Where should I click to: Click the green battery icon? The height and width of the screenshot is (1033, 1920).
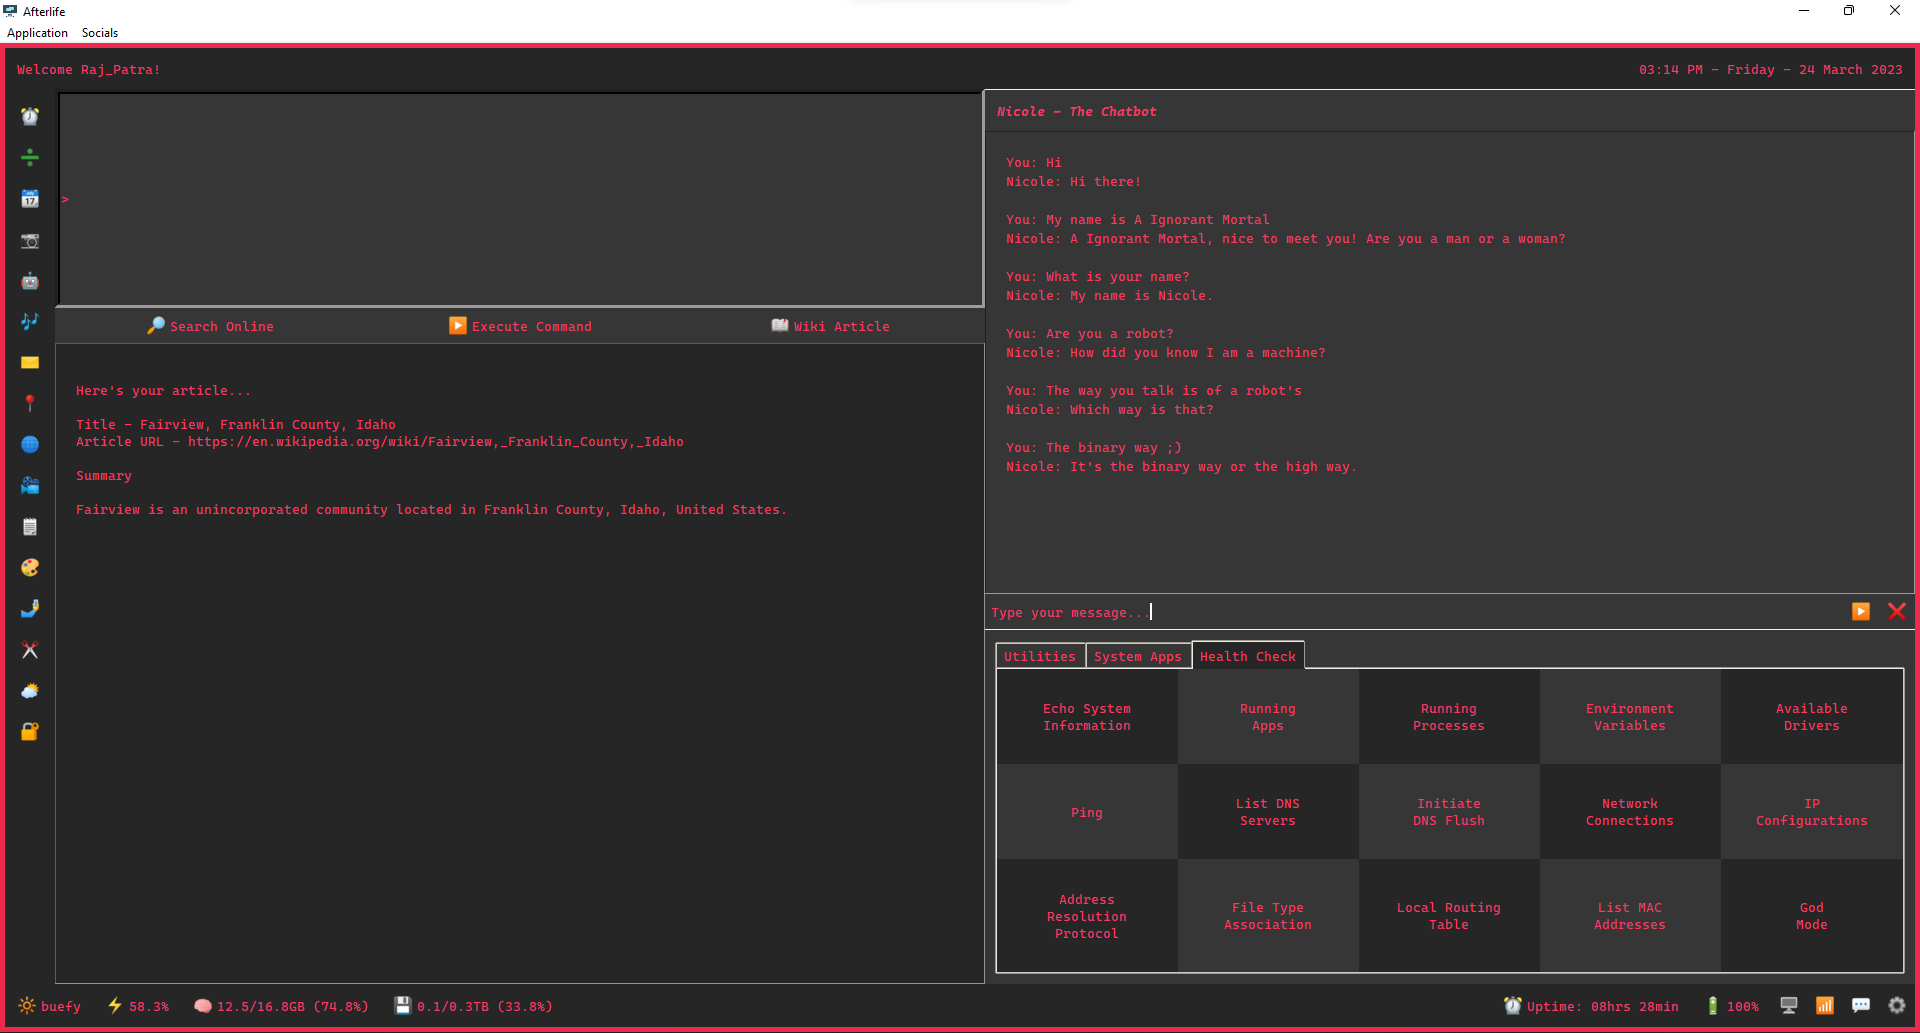pyautogui.click(x=1713, y=1005)
